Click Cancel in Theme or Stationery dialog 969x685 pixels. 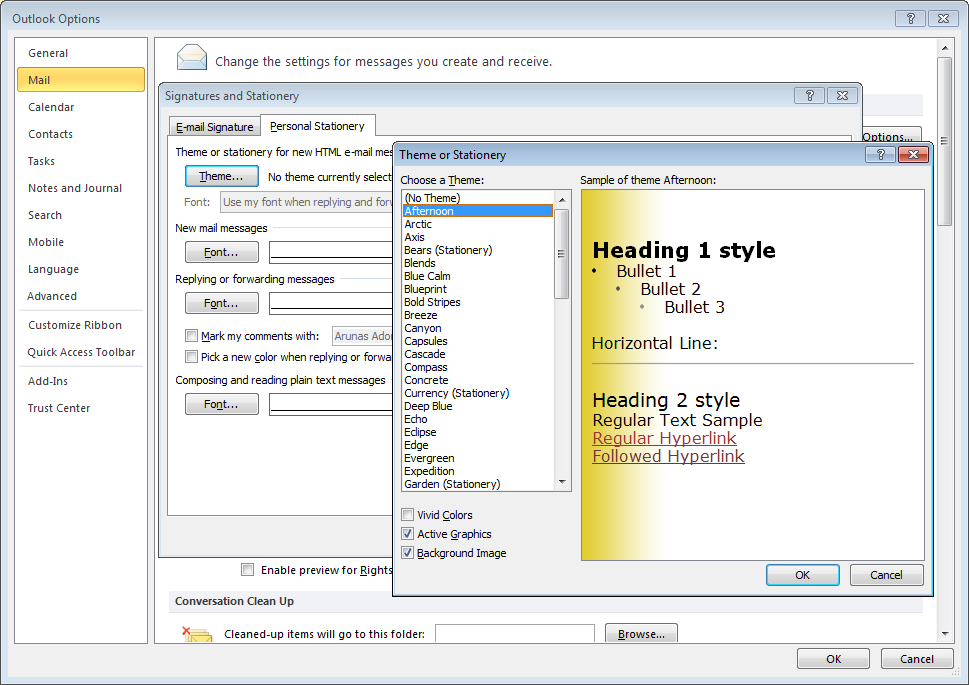tap(886, 575)
